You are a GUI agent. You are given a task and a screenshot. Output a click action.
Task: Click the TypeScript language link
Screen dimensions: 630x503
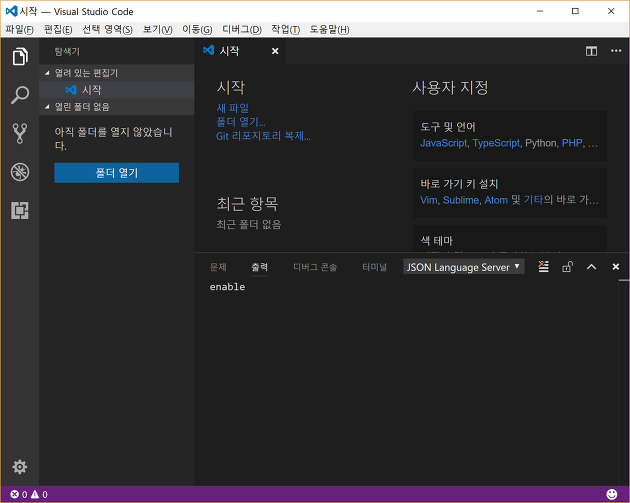(496, 143)
